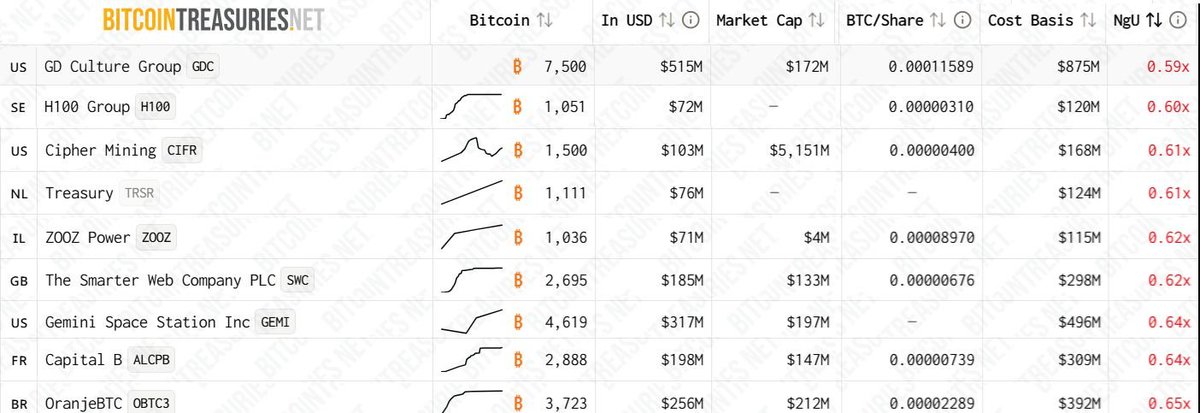Show BTC/Share info tooltip icon
1200x413 pixels.
tap(960, 20)
